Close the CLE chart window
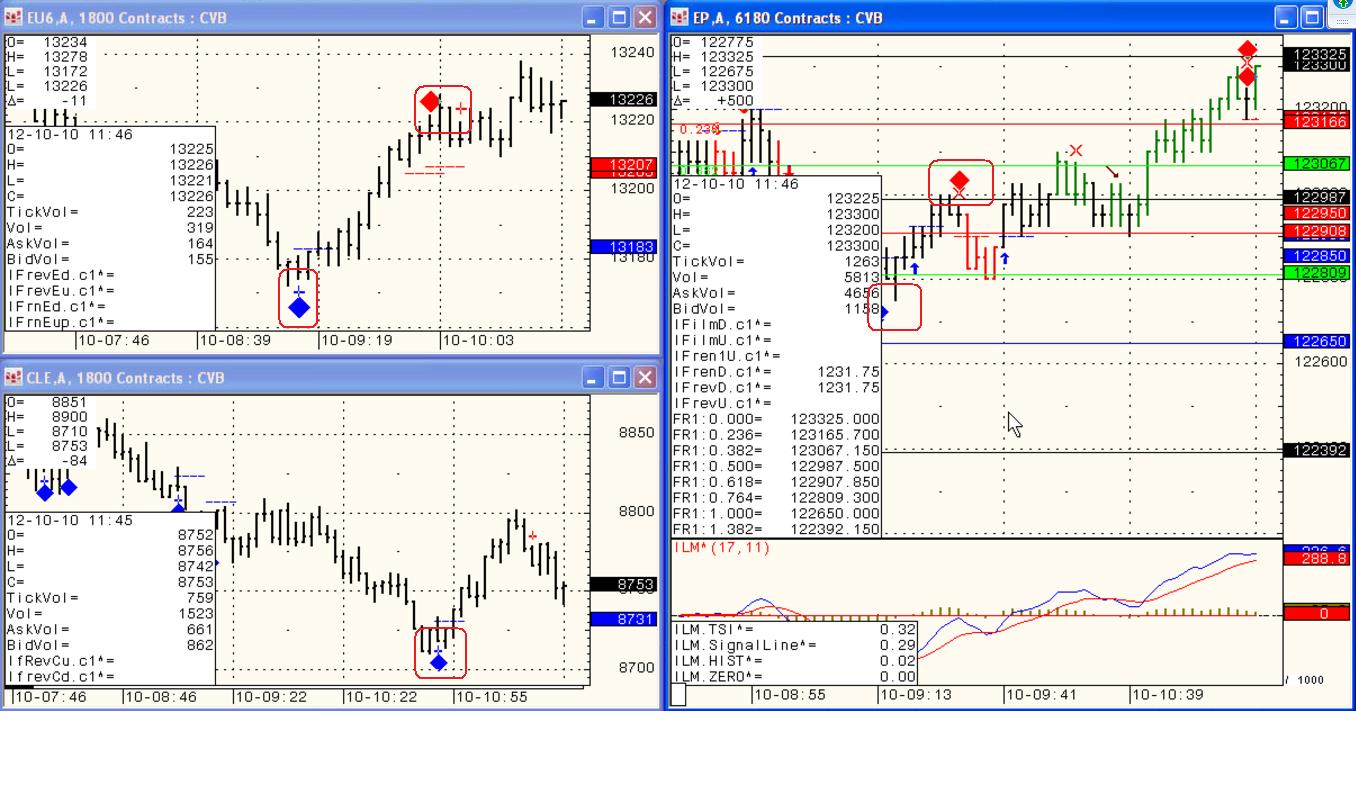The image size is (1356, 803). pos(645,377)
